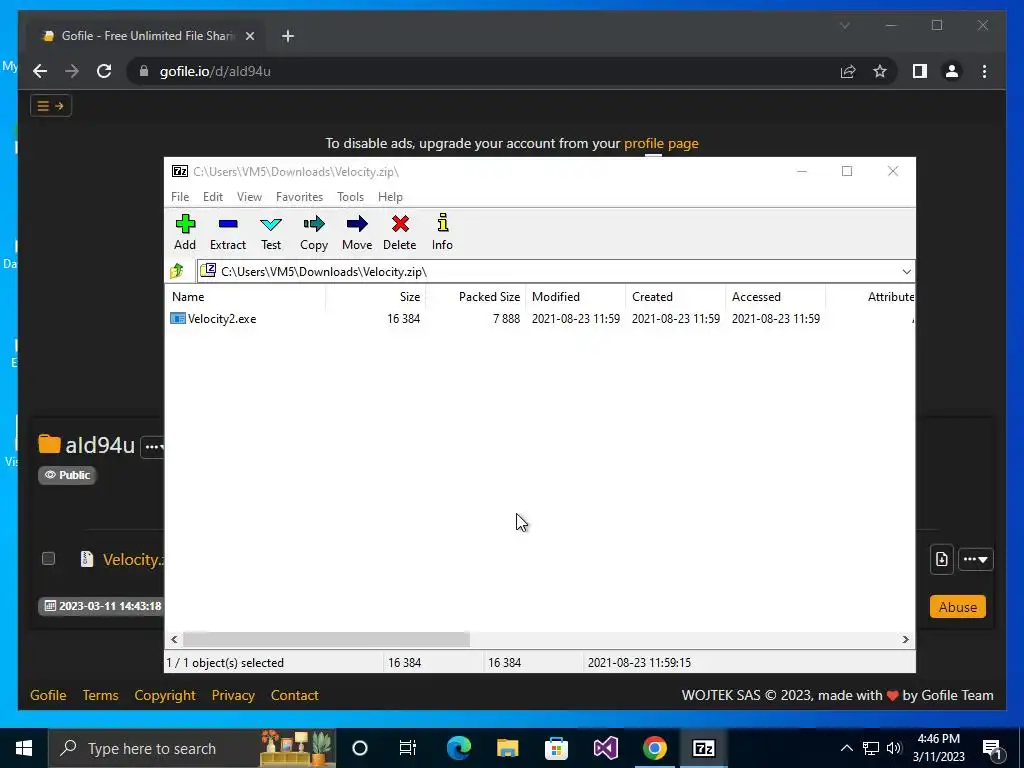Run the Test archive tool
This screenshot has height=768, width=1024.
coord(271,232)
